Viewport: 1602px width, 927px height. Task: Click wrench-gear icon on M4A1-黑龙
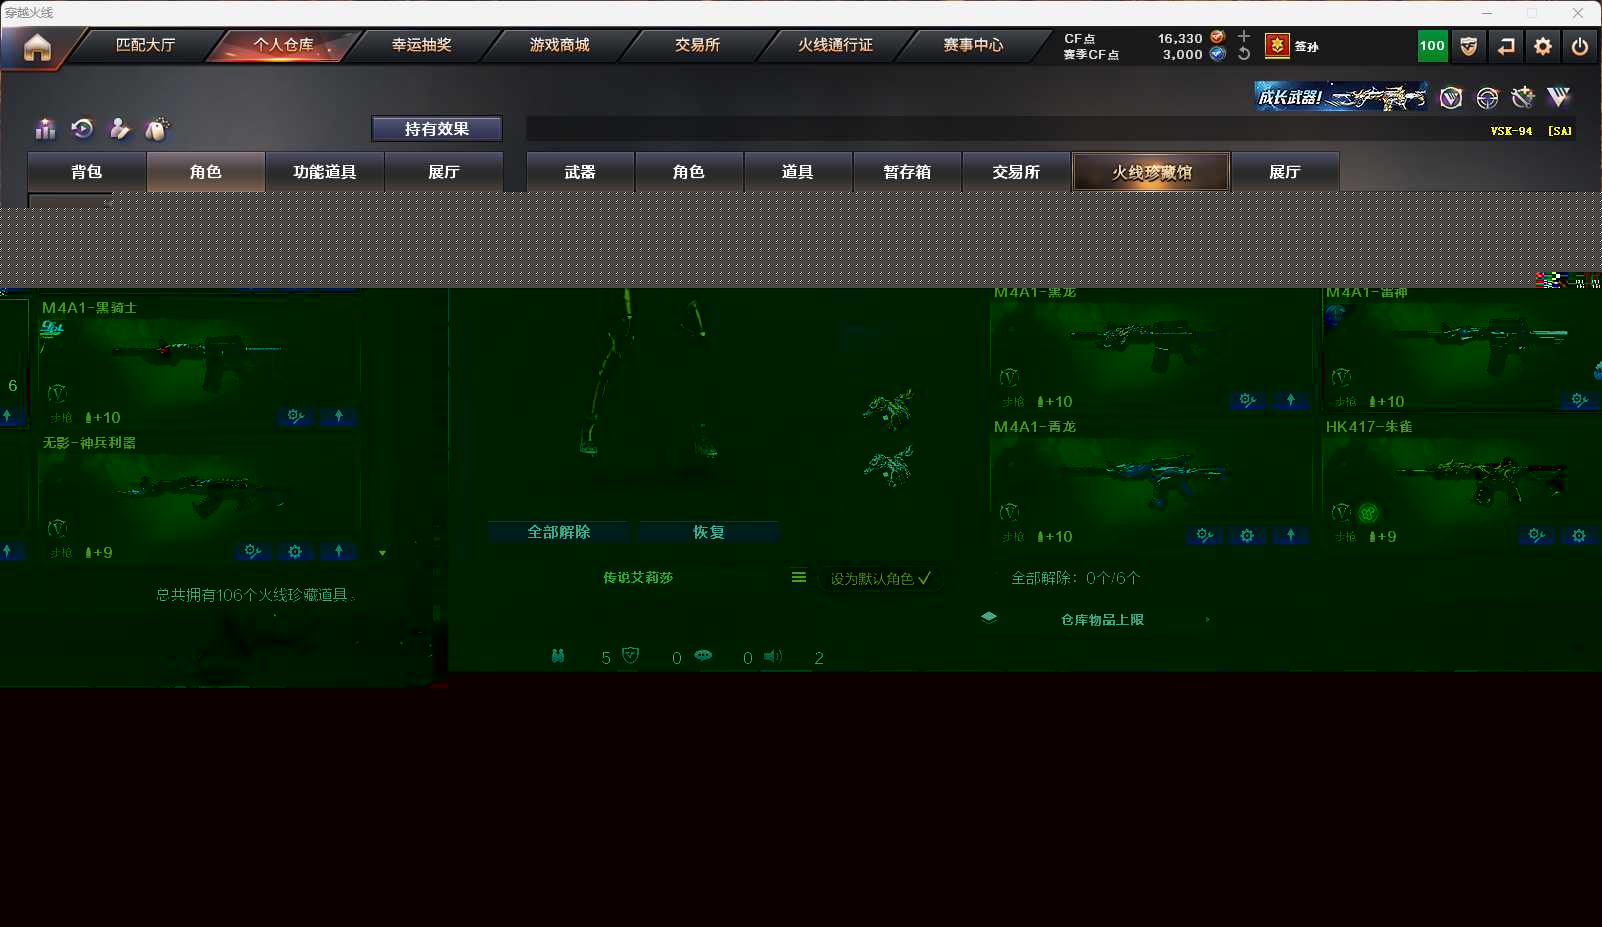pyautogui.click(x=1248, y=400)
